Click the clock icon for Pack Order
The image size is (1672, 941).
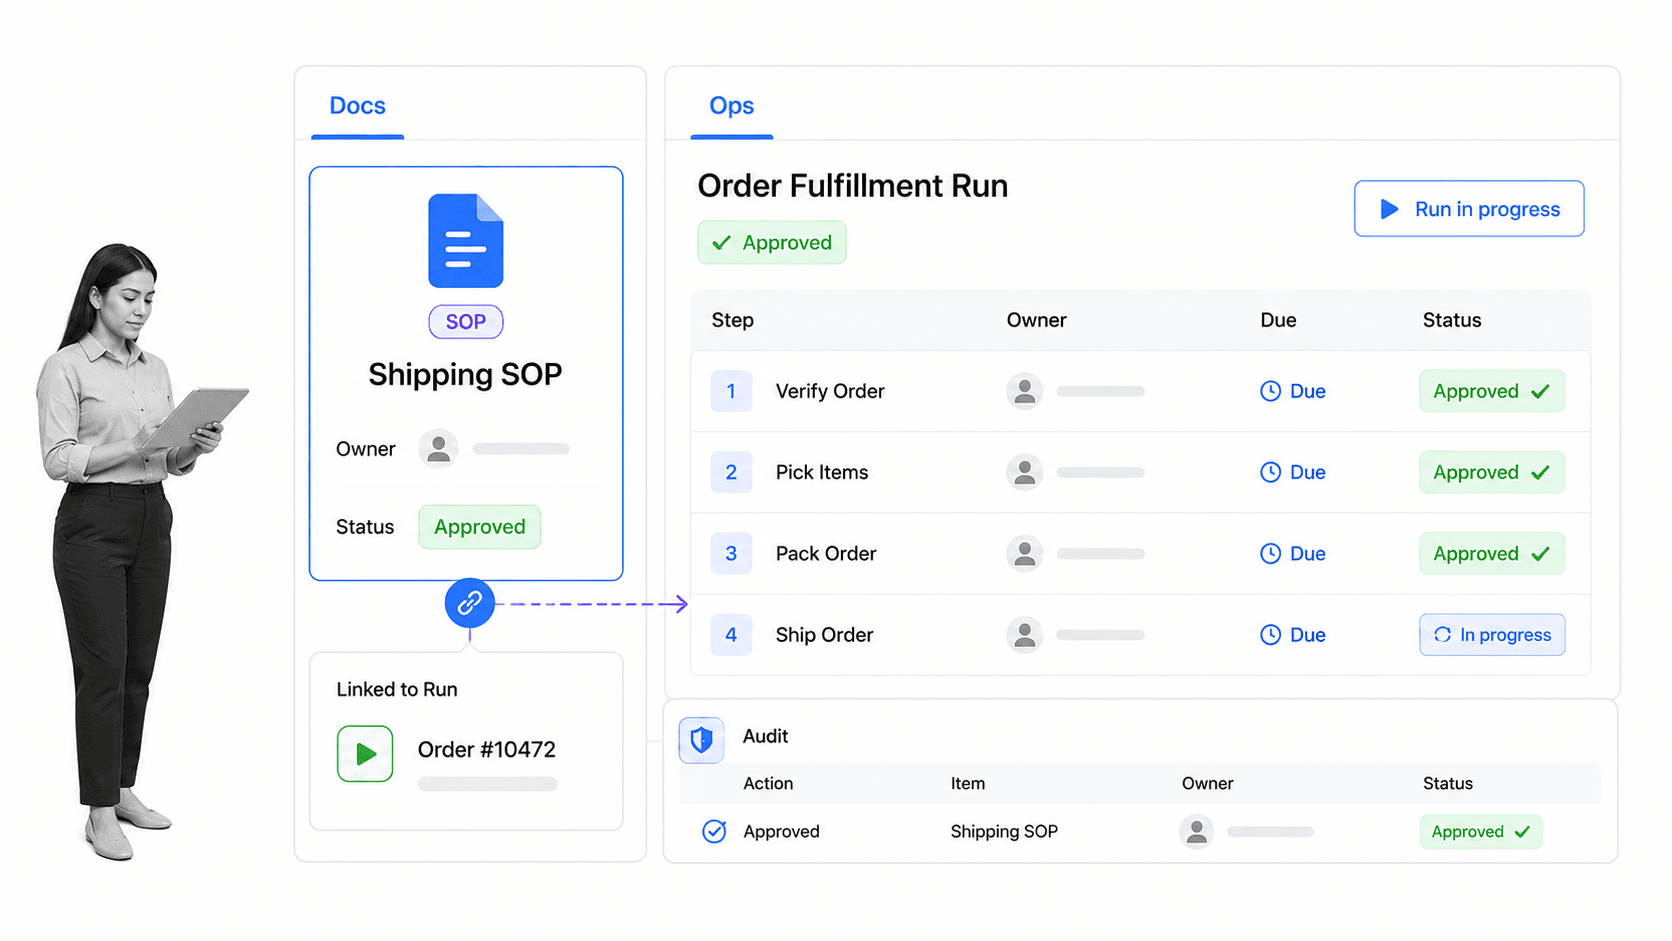pos(1270,553)
